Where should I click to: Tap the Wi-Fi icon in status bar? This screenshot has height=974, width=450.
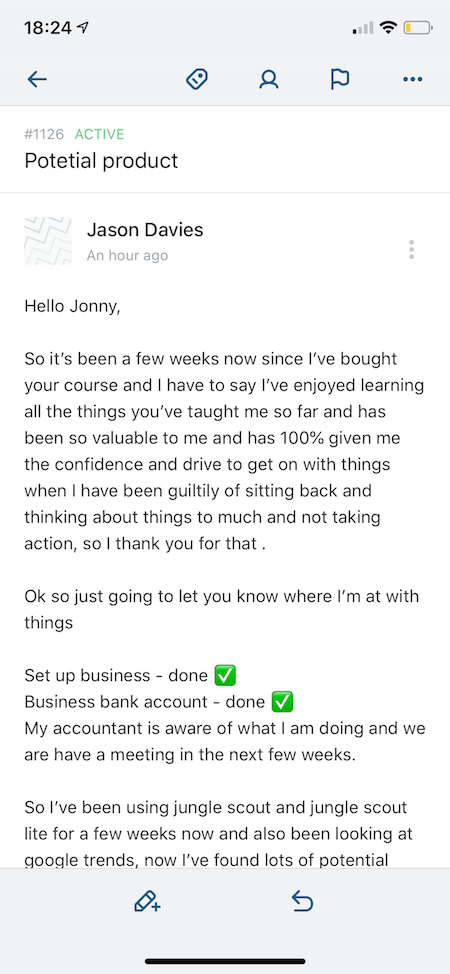[x=388, y=27]
